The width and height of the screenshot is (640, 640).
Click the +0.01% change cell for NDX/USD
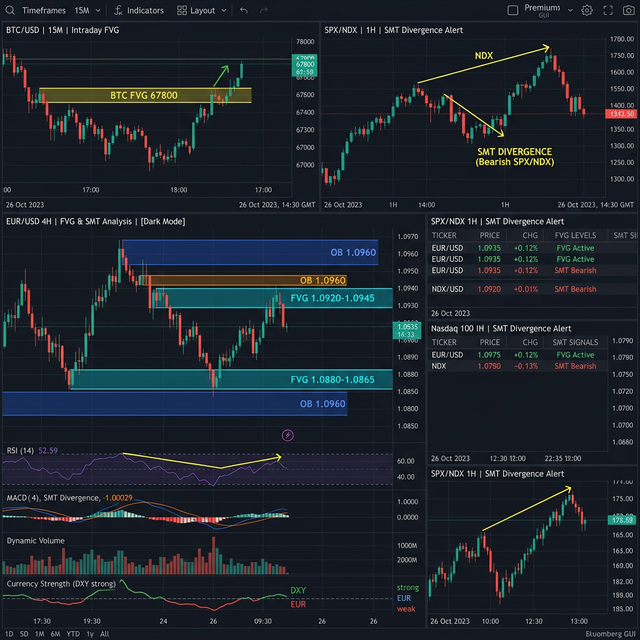pos(526,289)
